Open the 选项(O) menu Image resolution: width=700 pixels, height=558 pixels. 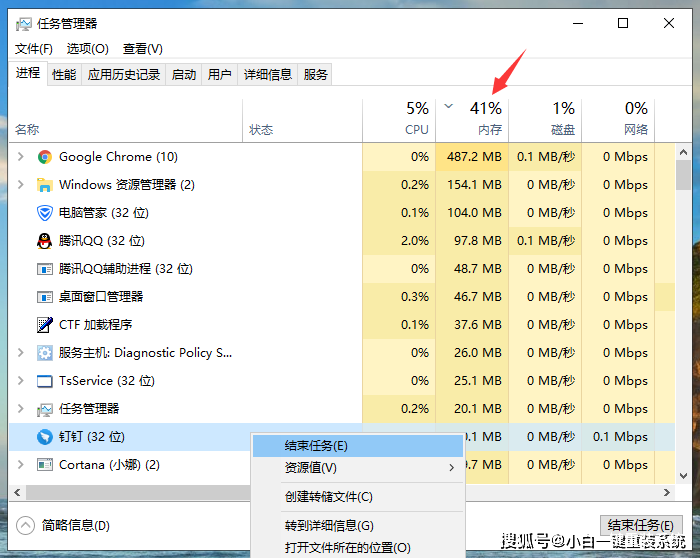click(88, 49)
